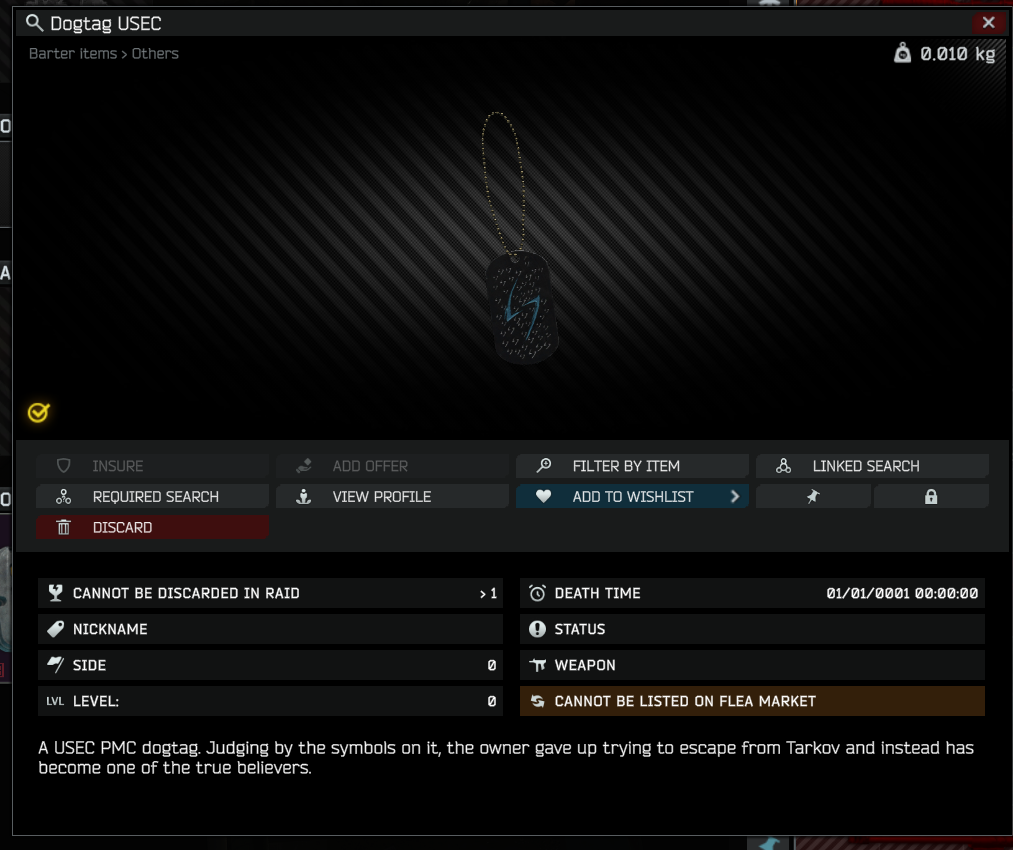Screen dimensions: 1013x850
Task: Select the Level attribute row
Action: 270,701
